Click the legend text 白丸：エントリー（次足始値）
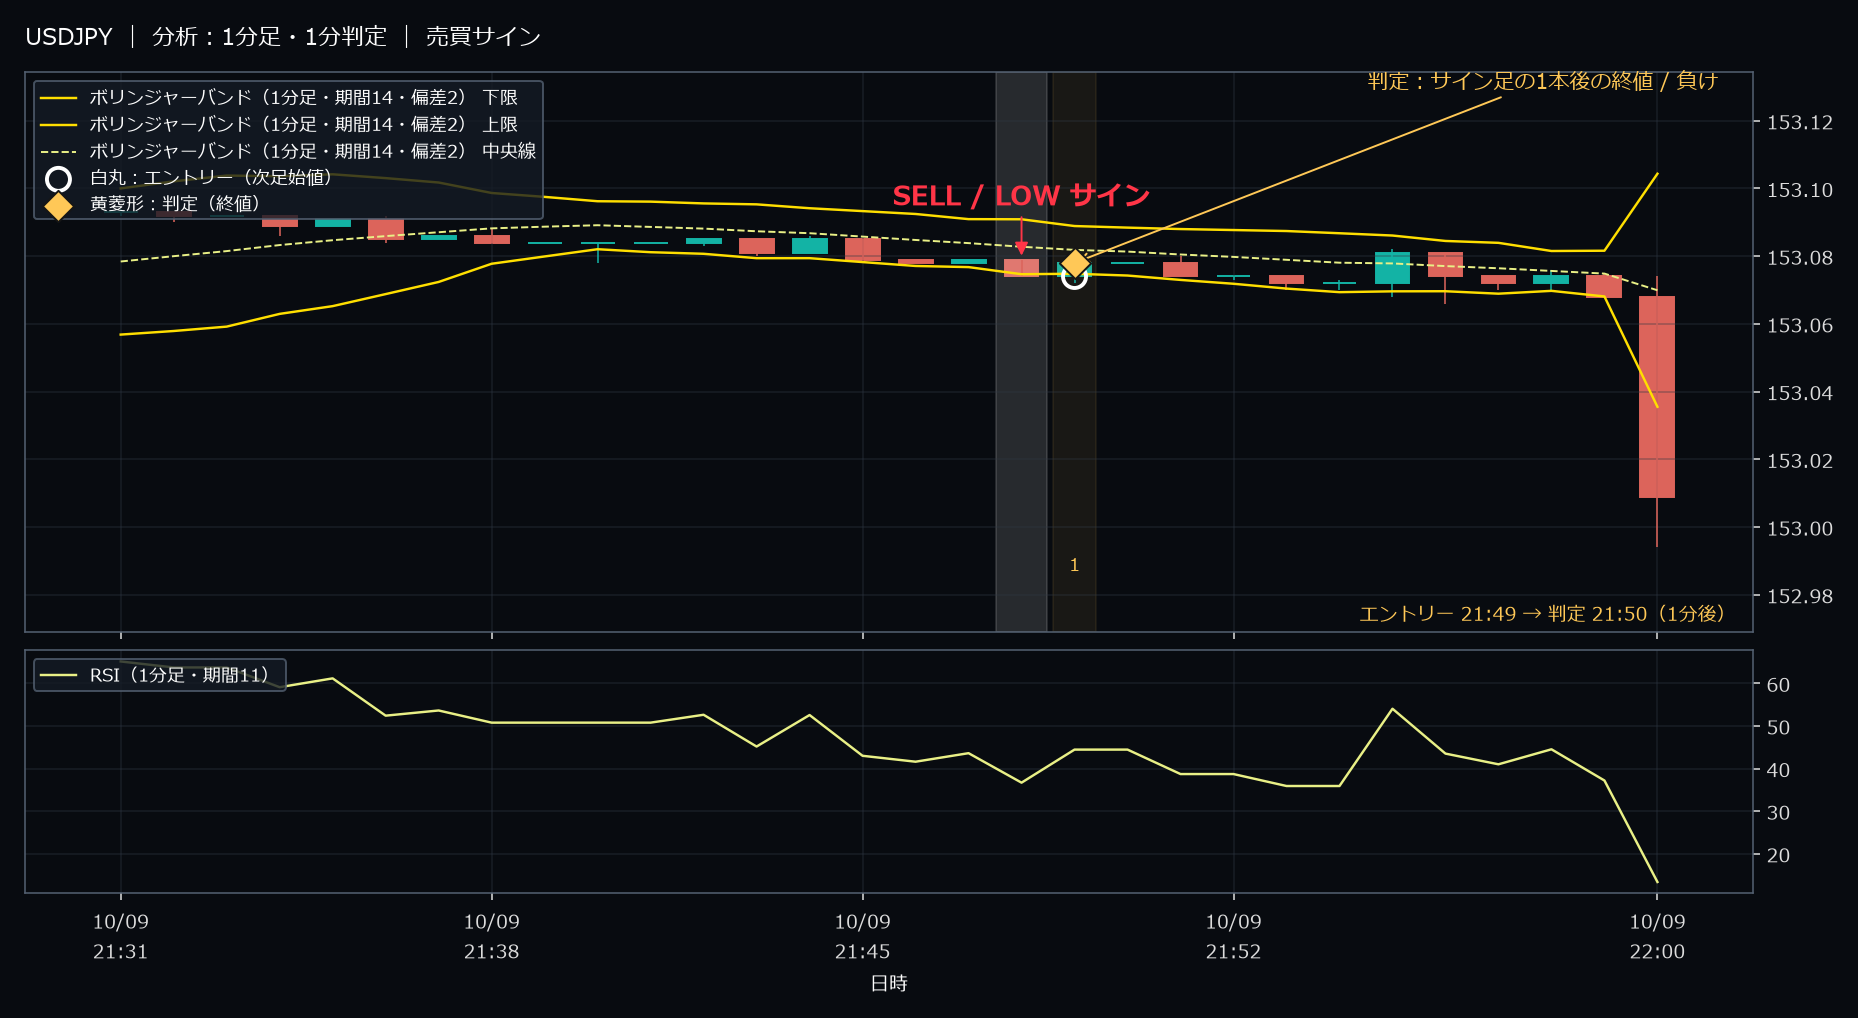Viewport: 1858px width, 1018px height. tap(211, 178)
